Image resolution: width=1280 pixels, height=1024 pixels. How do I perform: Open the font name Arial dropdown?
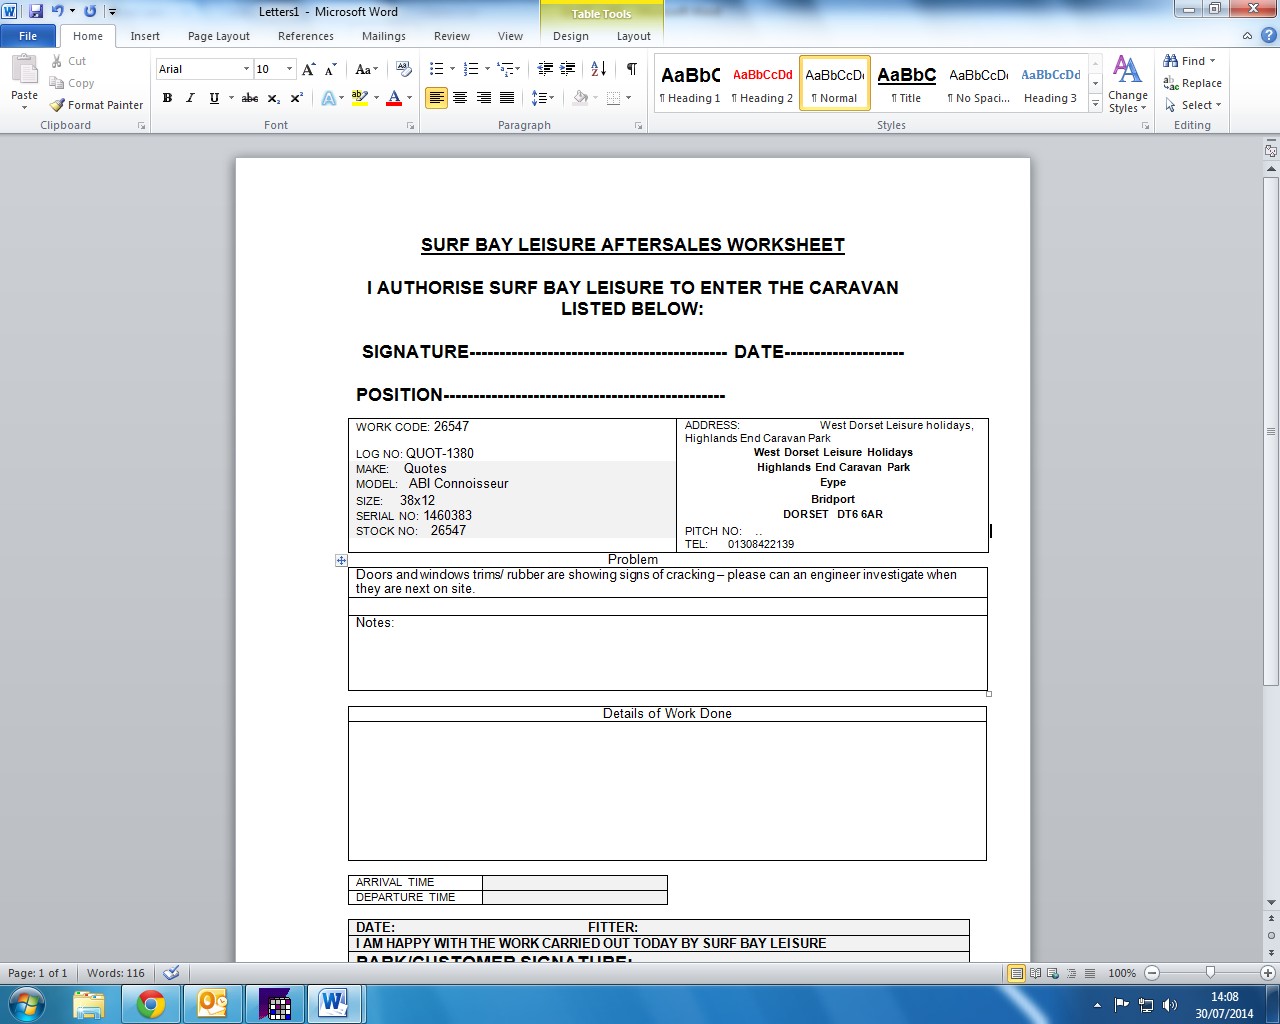[x=246, y=69]
